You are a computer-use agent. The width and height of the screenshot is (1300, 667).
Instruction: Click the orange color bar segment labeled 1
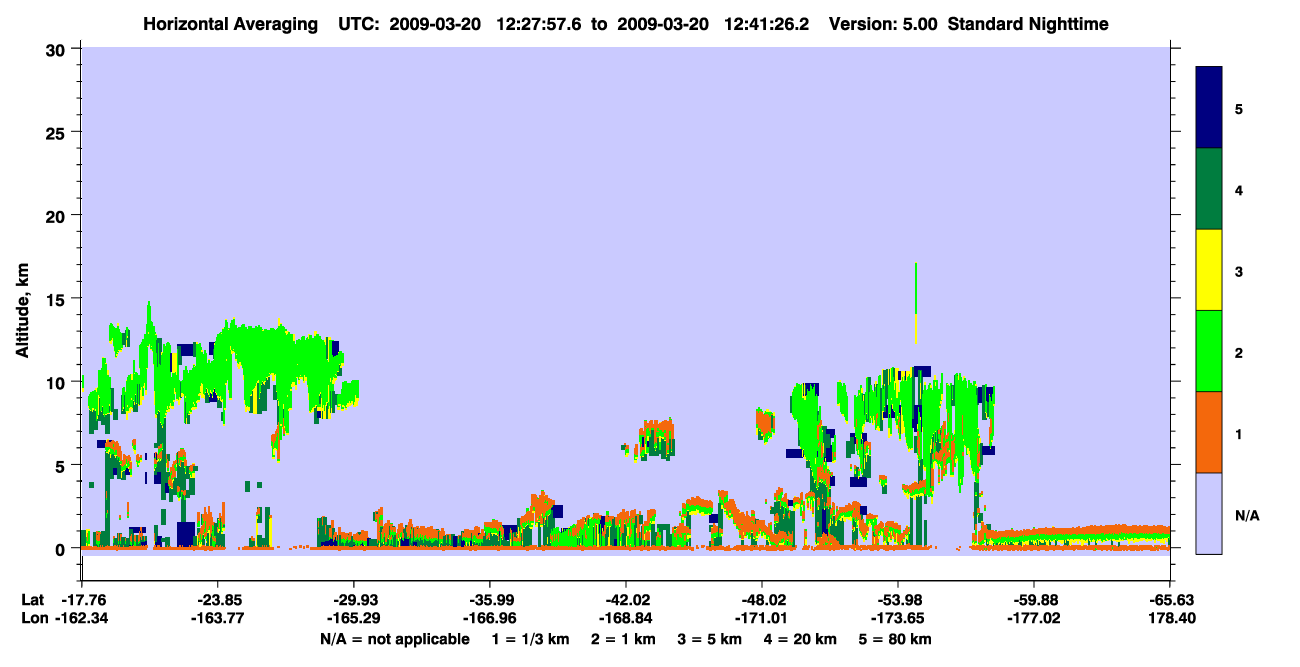click(x=1209, y=432)
